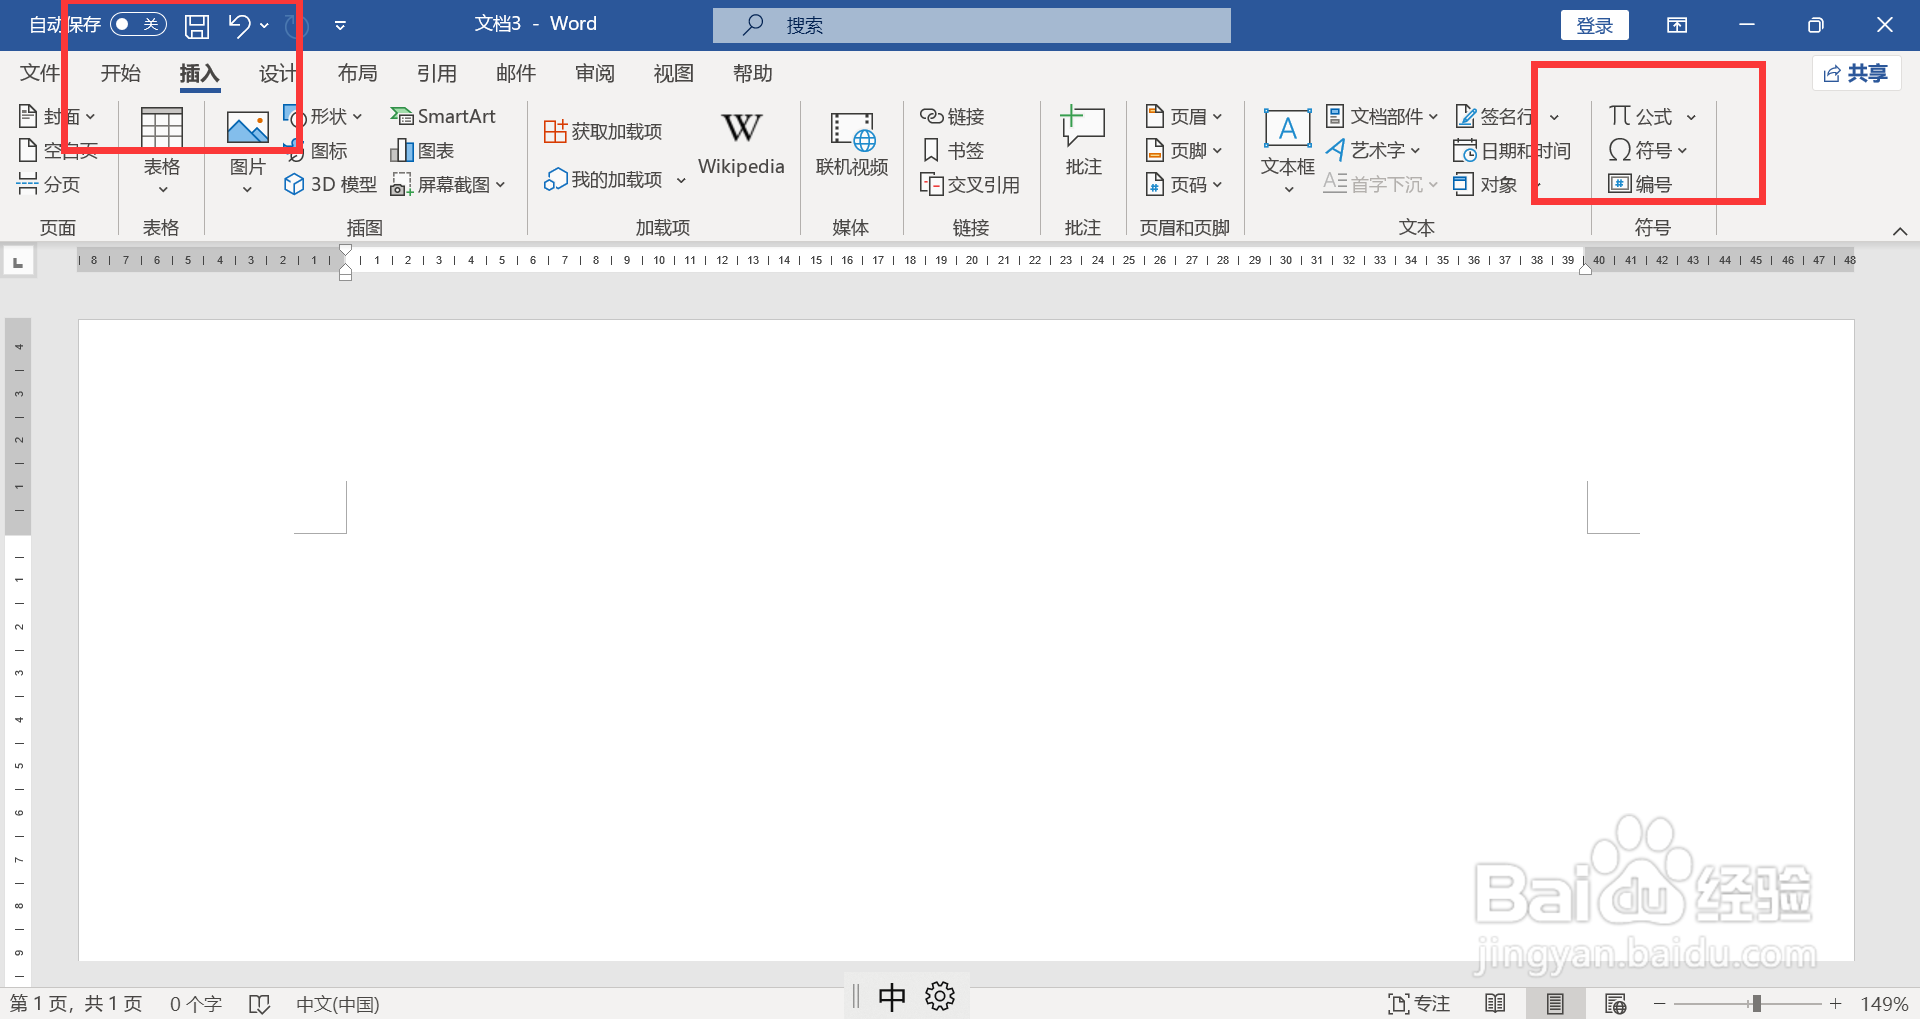Click the search box in title bar
Viewport: 1920px width, 1019px height.
click(x=971, y=25)
